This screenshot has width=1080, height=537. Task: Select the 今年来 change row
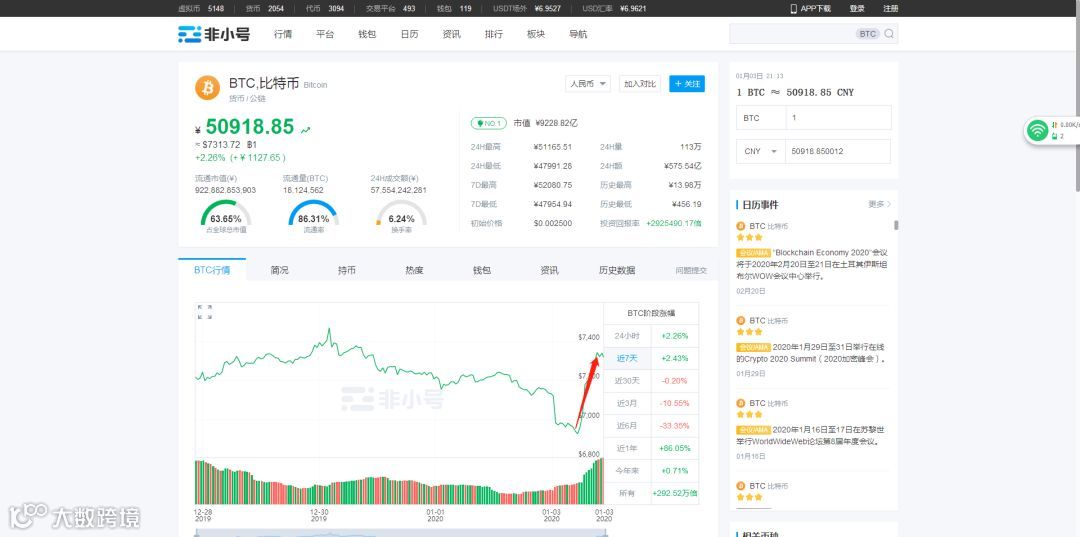651,471
